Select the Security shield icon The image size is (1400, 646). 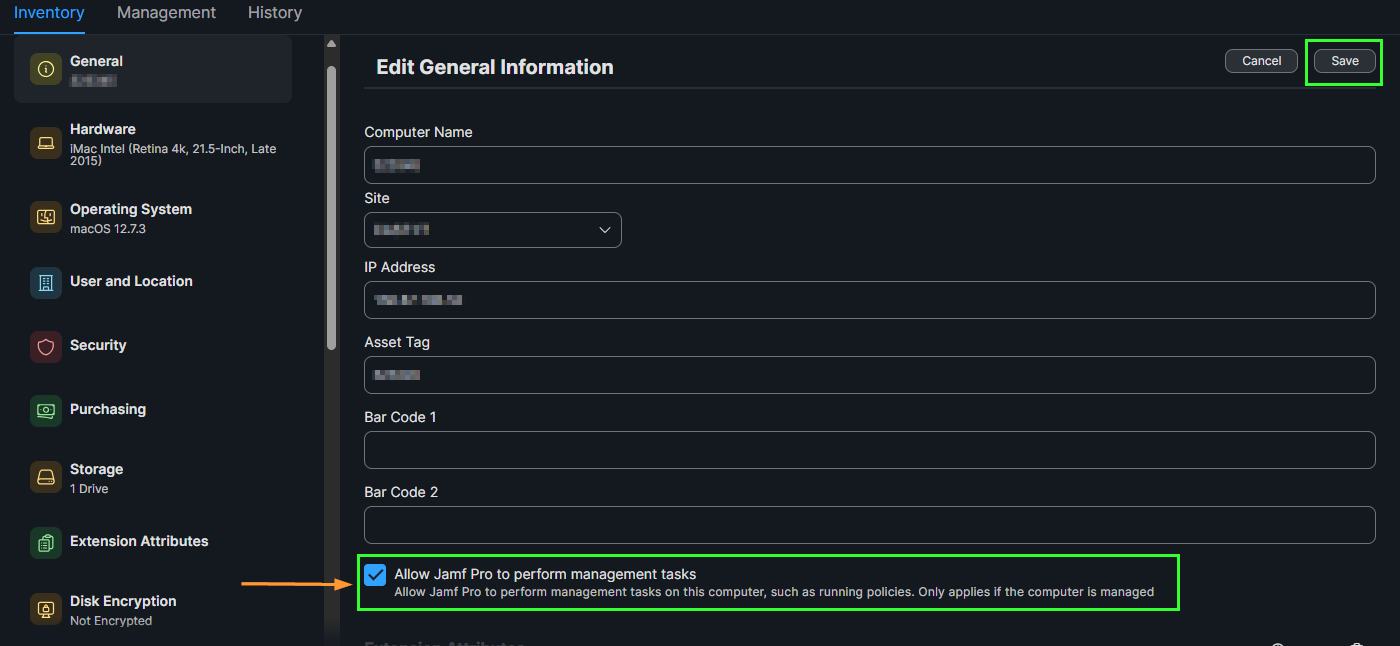(x=46, y=347)
